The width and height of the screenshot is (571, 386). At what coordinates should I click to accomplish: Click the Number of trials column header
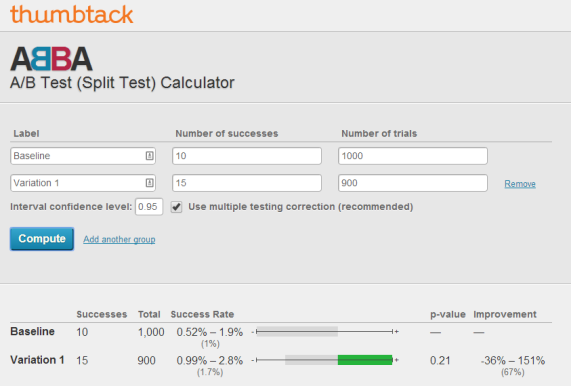click(379, 134)
